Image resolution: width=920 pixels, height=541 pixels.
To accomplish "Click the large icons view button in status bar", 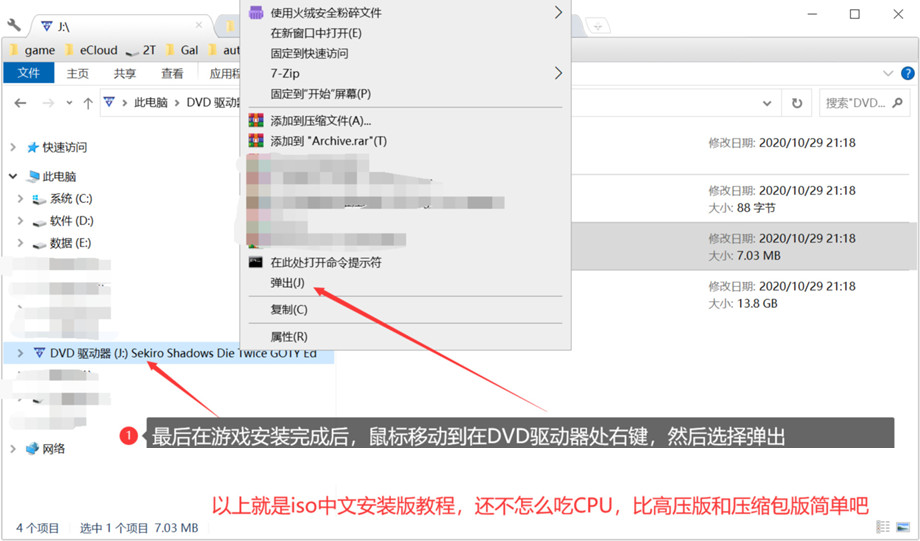I will pos(904,527).
